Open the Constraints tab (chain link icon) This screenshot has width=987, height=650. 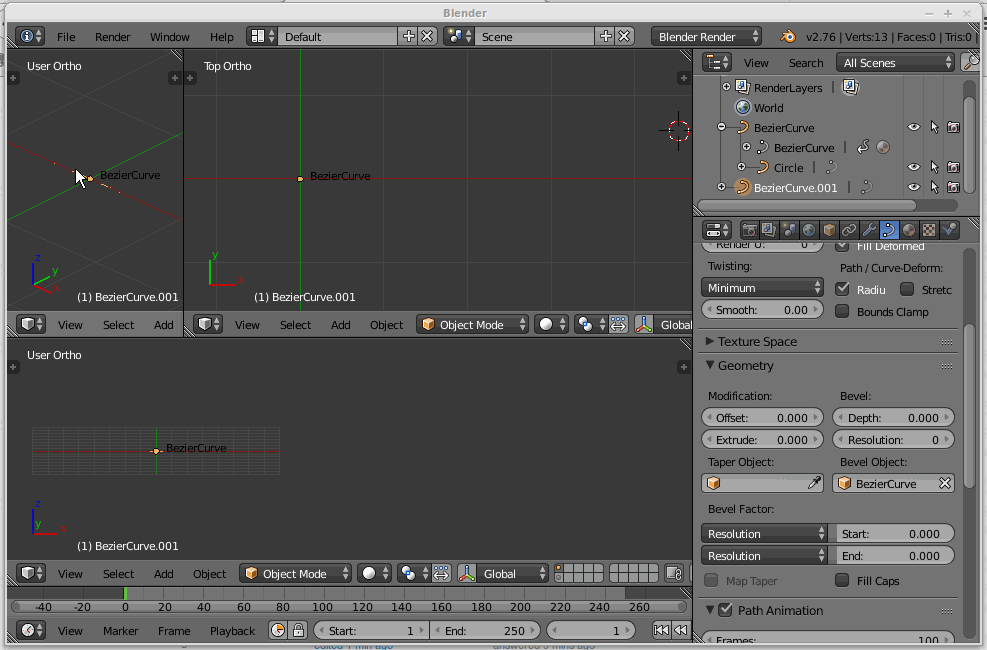(x=850, y=229)
